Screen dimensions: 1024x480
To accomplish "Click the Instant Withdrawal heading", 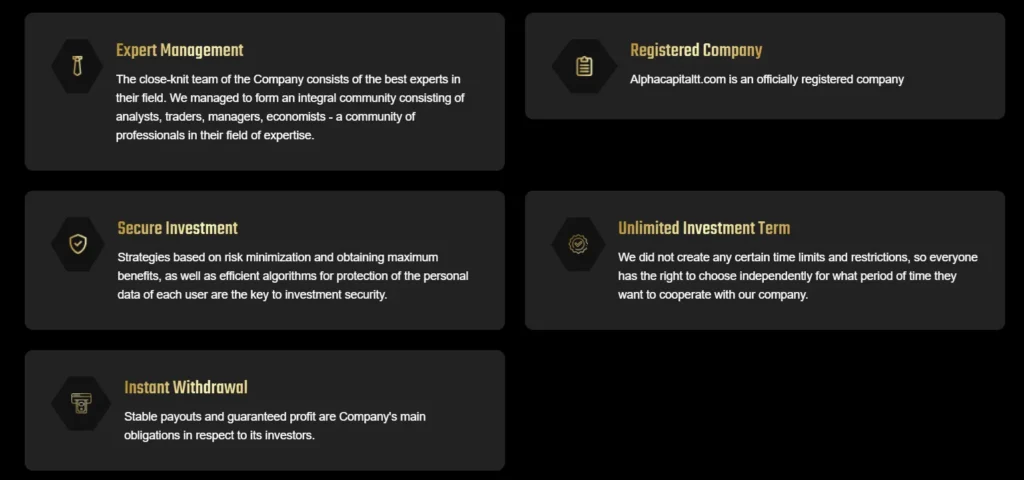I will (x=185, y=387).
